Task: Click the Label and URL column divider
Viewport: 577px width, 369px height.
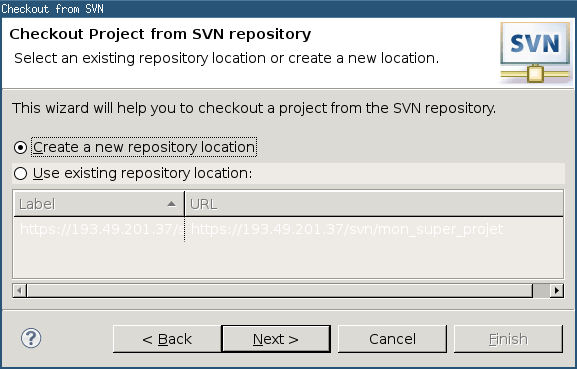Action: coord(184,204)
